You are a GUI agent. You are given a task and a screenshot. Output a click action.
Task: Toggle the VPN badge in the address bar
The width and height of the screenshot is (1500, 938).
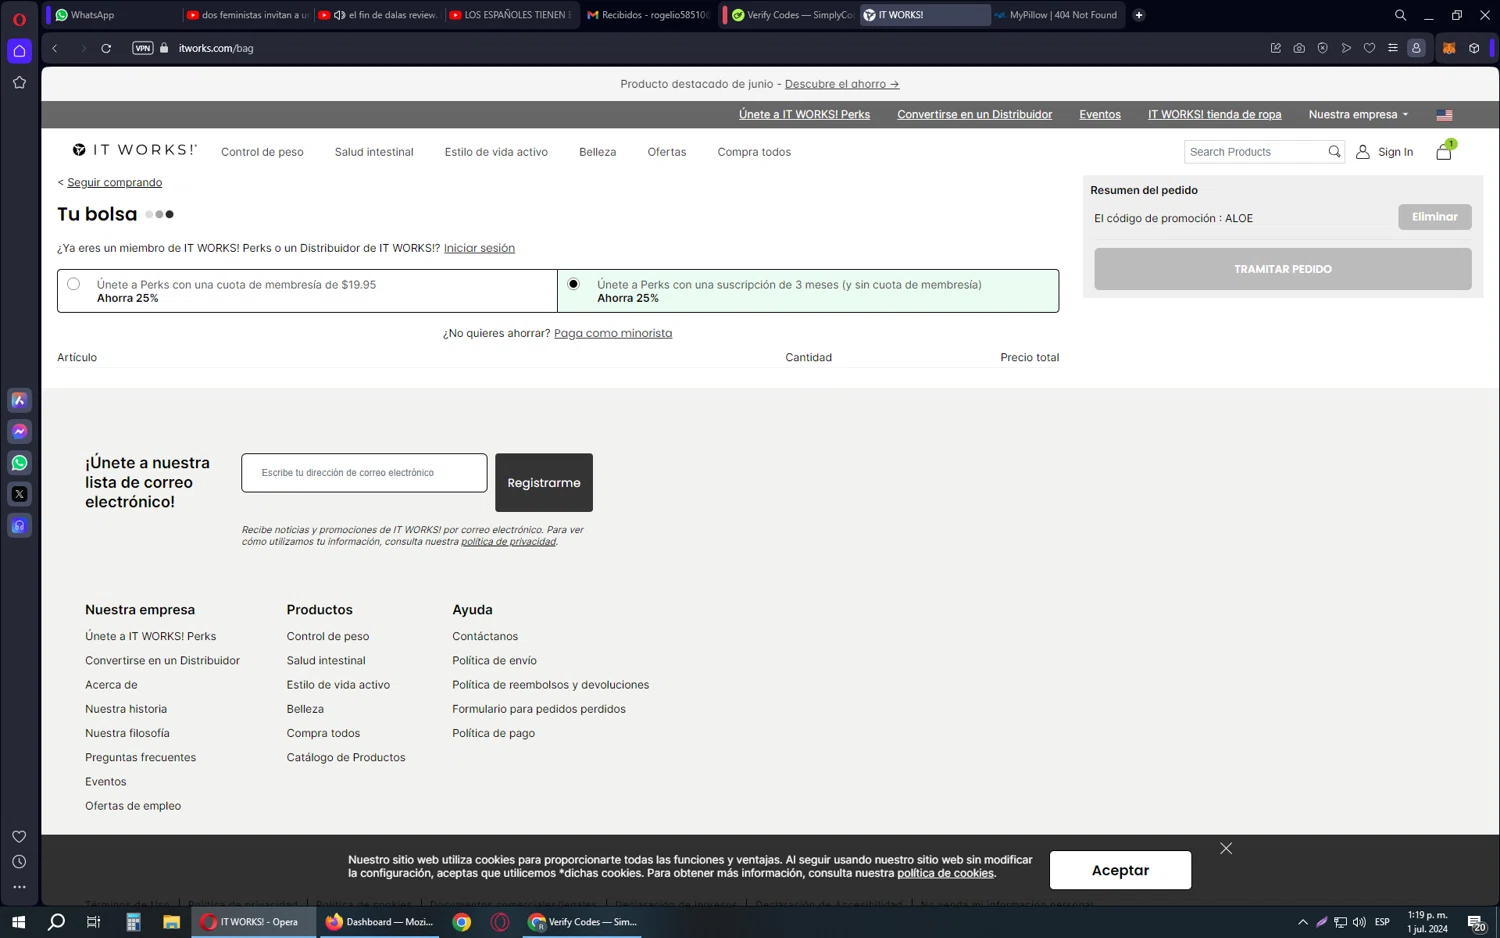coord(143,48)
